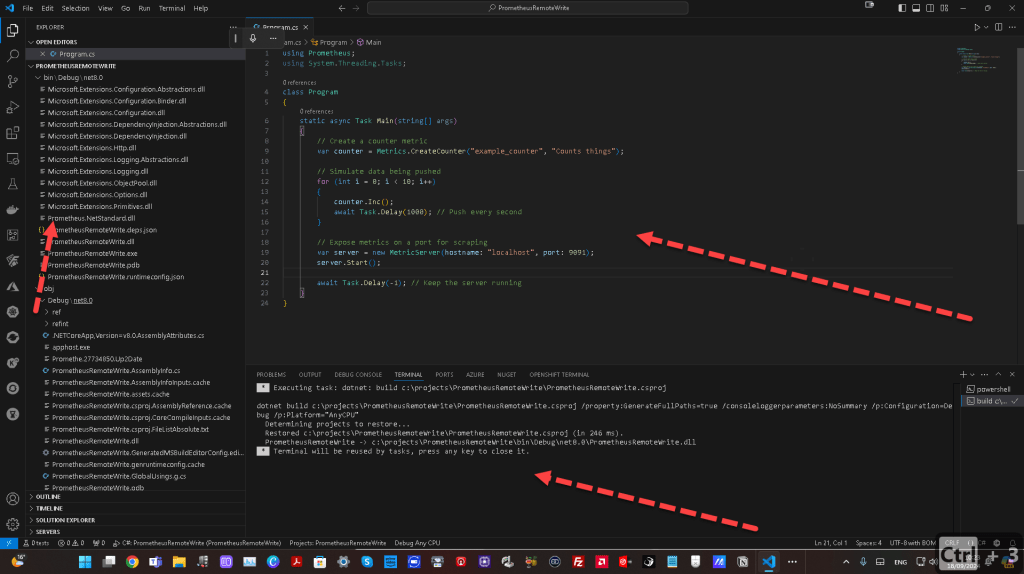Select the powershell terminal entry

tap(991, 389)
